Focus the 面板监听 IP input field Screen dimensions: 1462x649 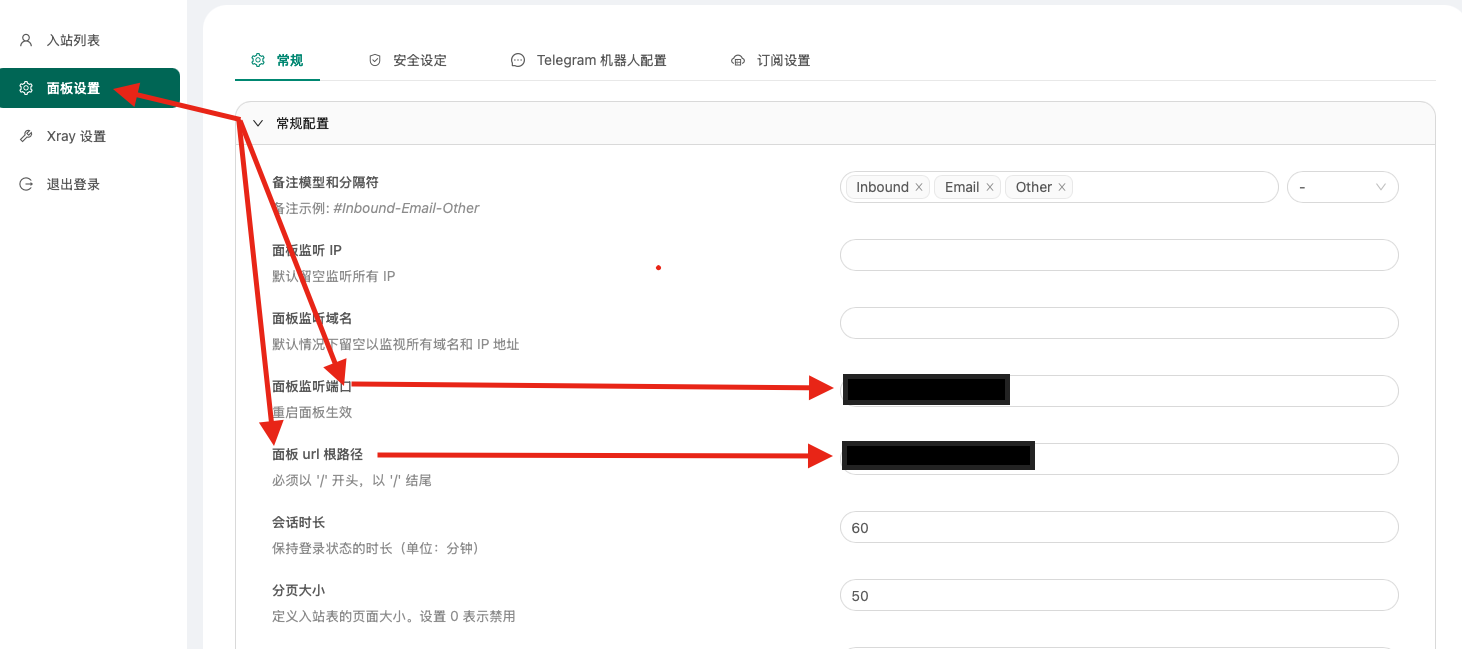click(1118, 255)
